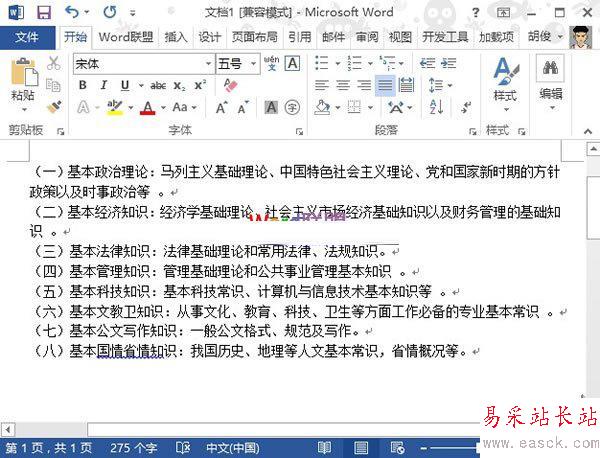The image size is (600, 458).
Task: Switch to Read Mode view in status bar
Action: coord(324,447)
